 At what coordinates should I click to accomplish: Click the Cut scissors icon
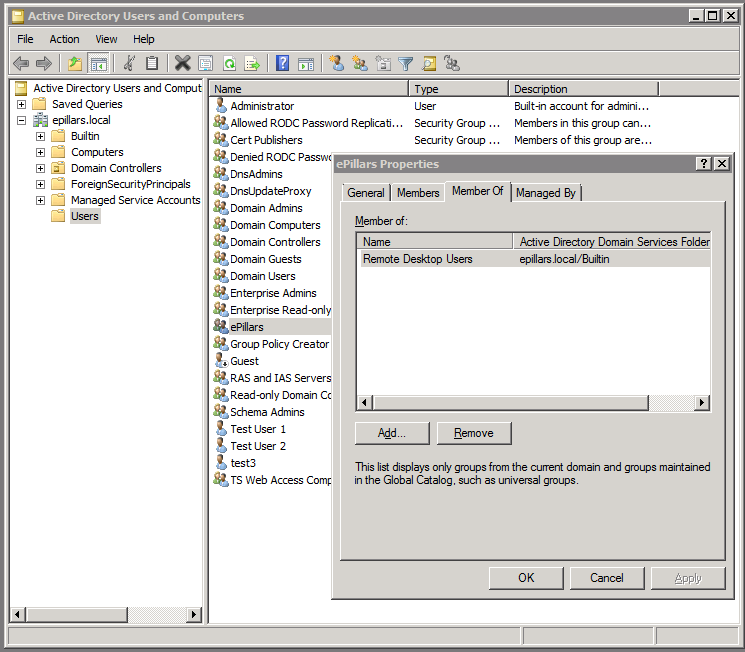[x=129, y=63]
